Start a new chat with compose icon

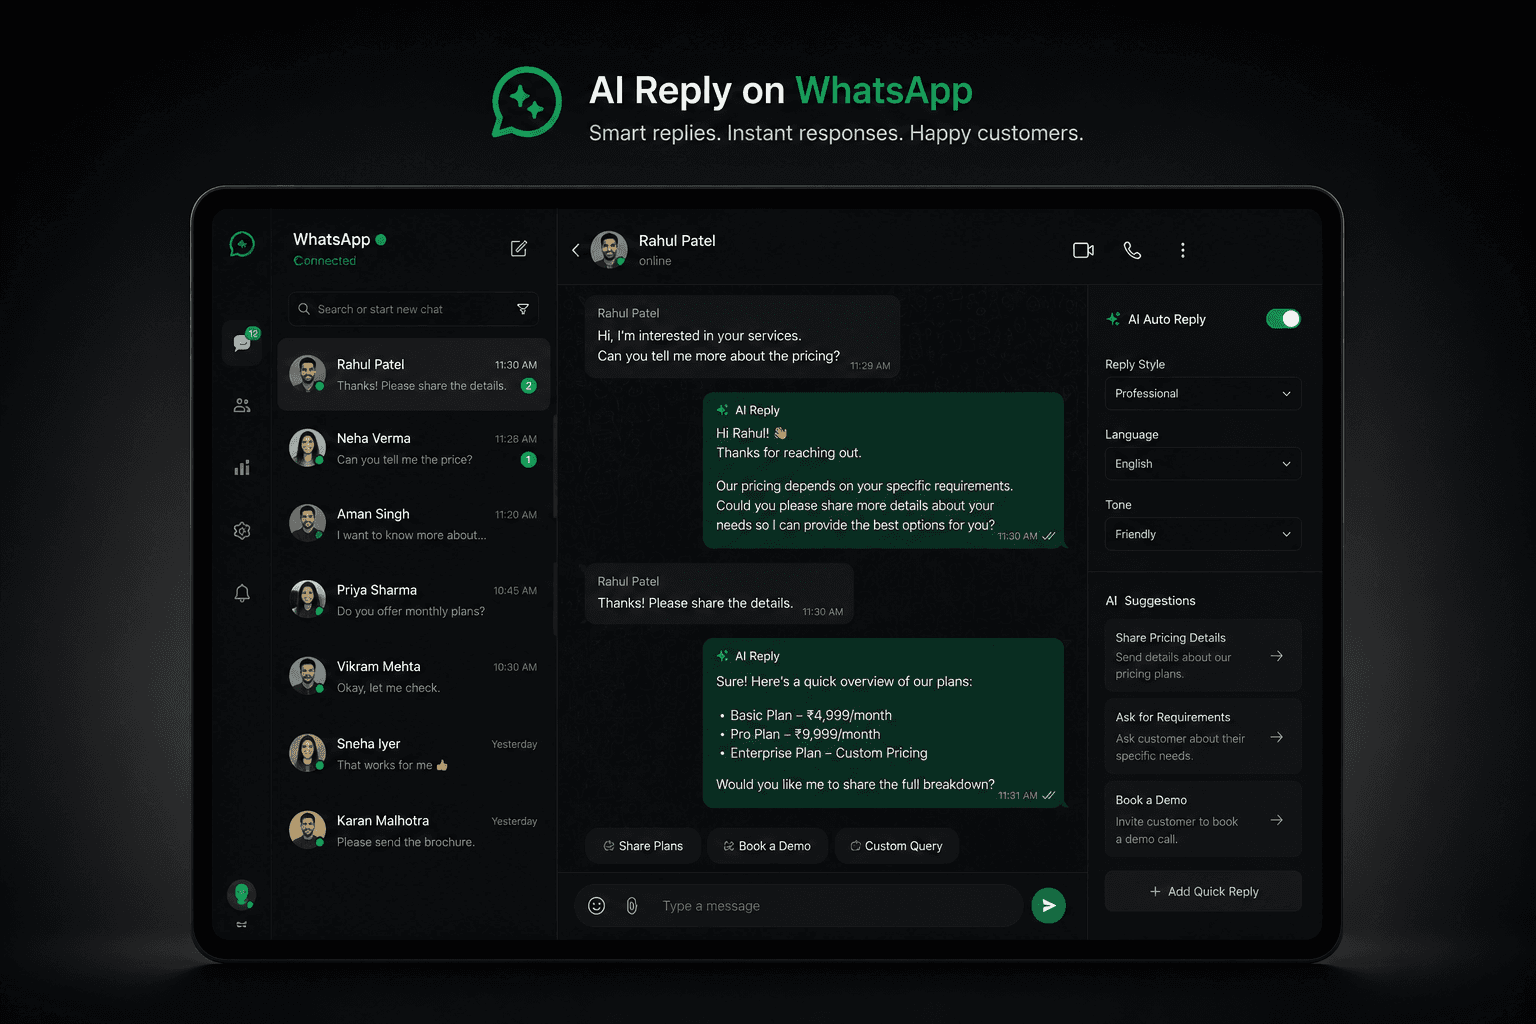point(519,249)
